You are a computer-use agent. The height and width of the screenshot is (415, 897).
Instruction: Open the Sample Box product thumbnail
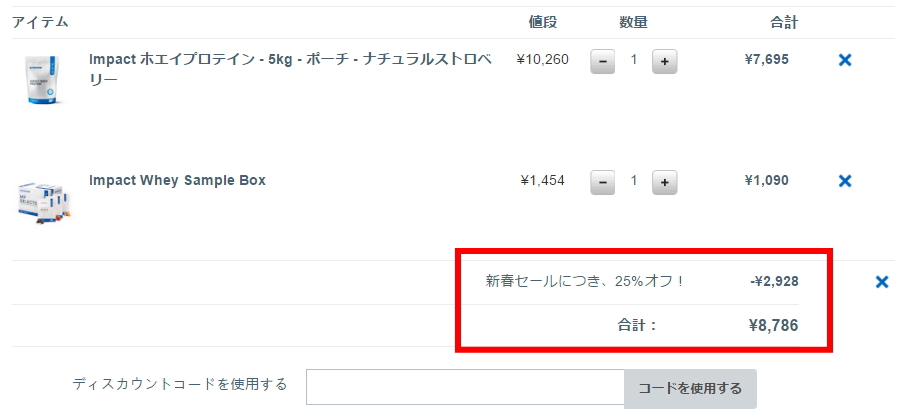[x=43, y=203]
